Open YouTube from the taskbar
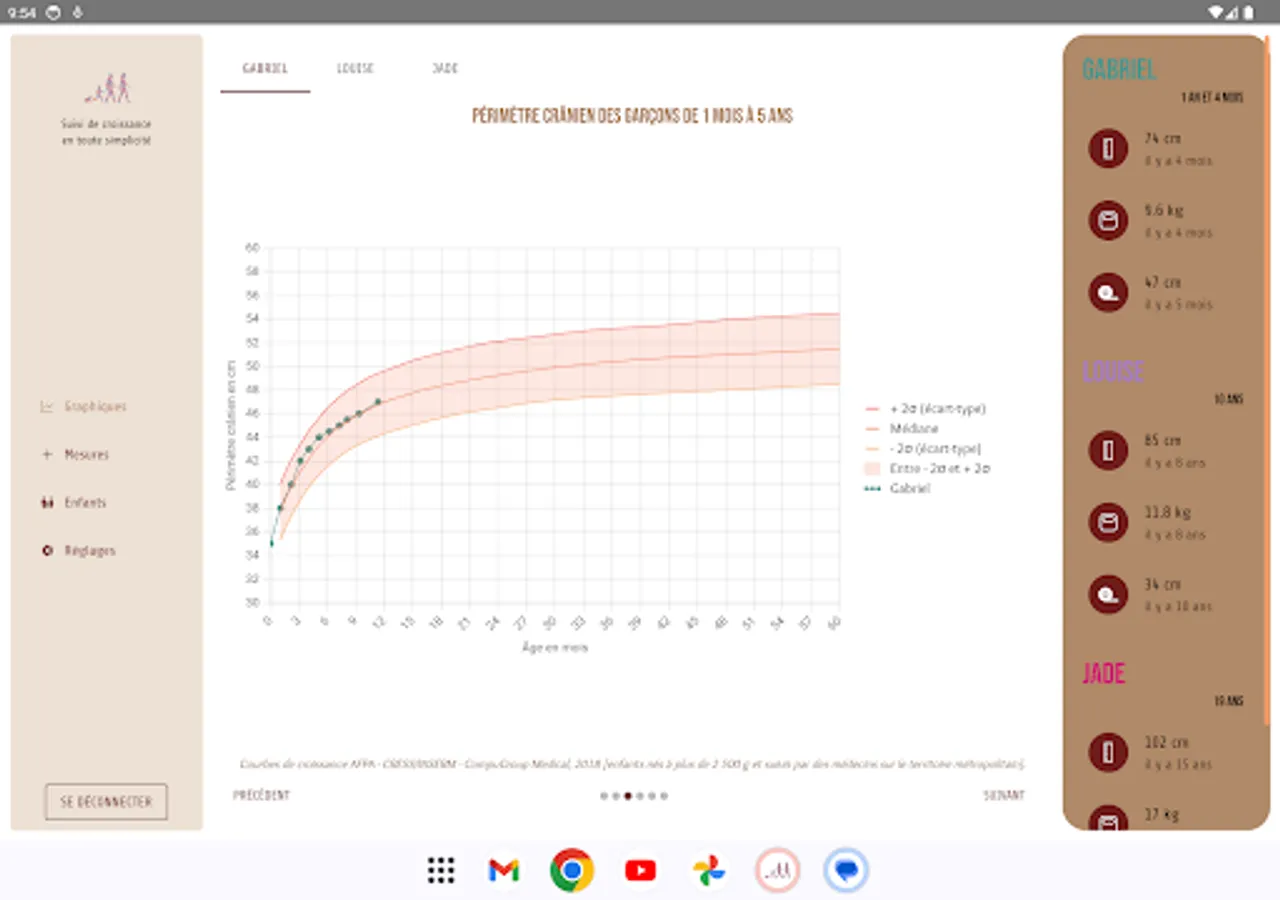This screenshot has height=900, width=1280. coord(640,870)
